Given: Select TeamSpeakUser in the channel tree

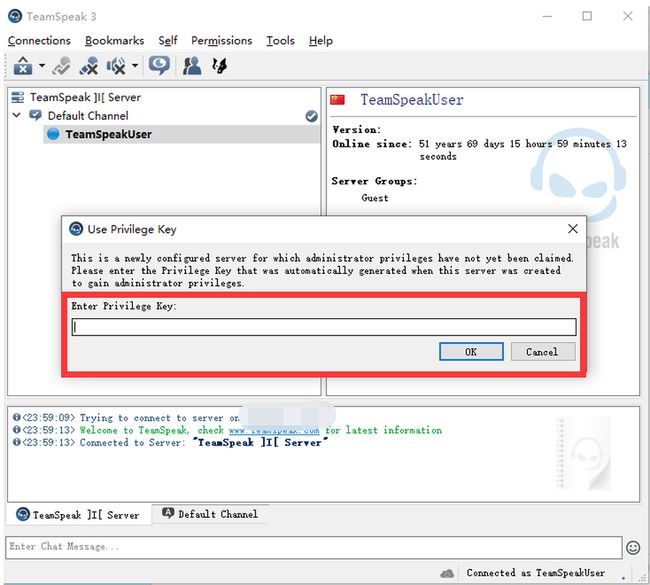Looking at the screenshot, I should click(108, 134).
